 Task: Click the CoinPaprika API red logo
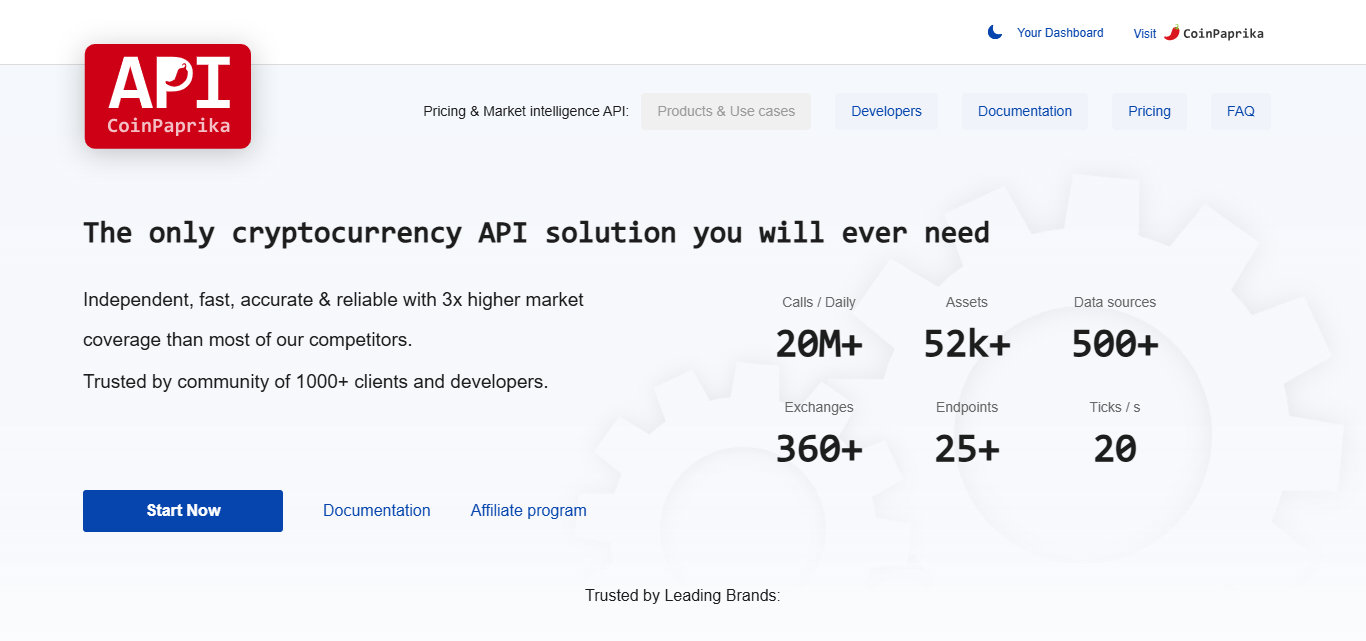[168, 96]
